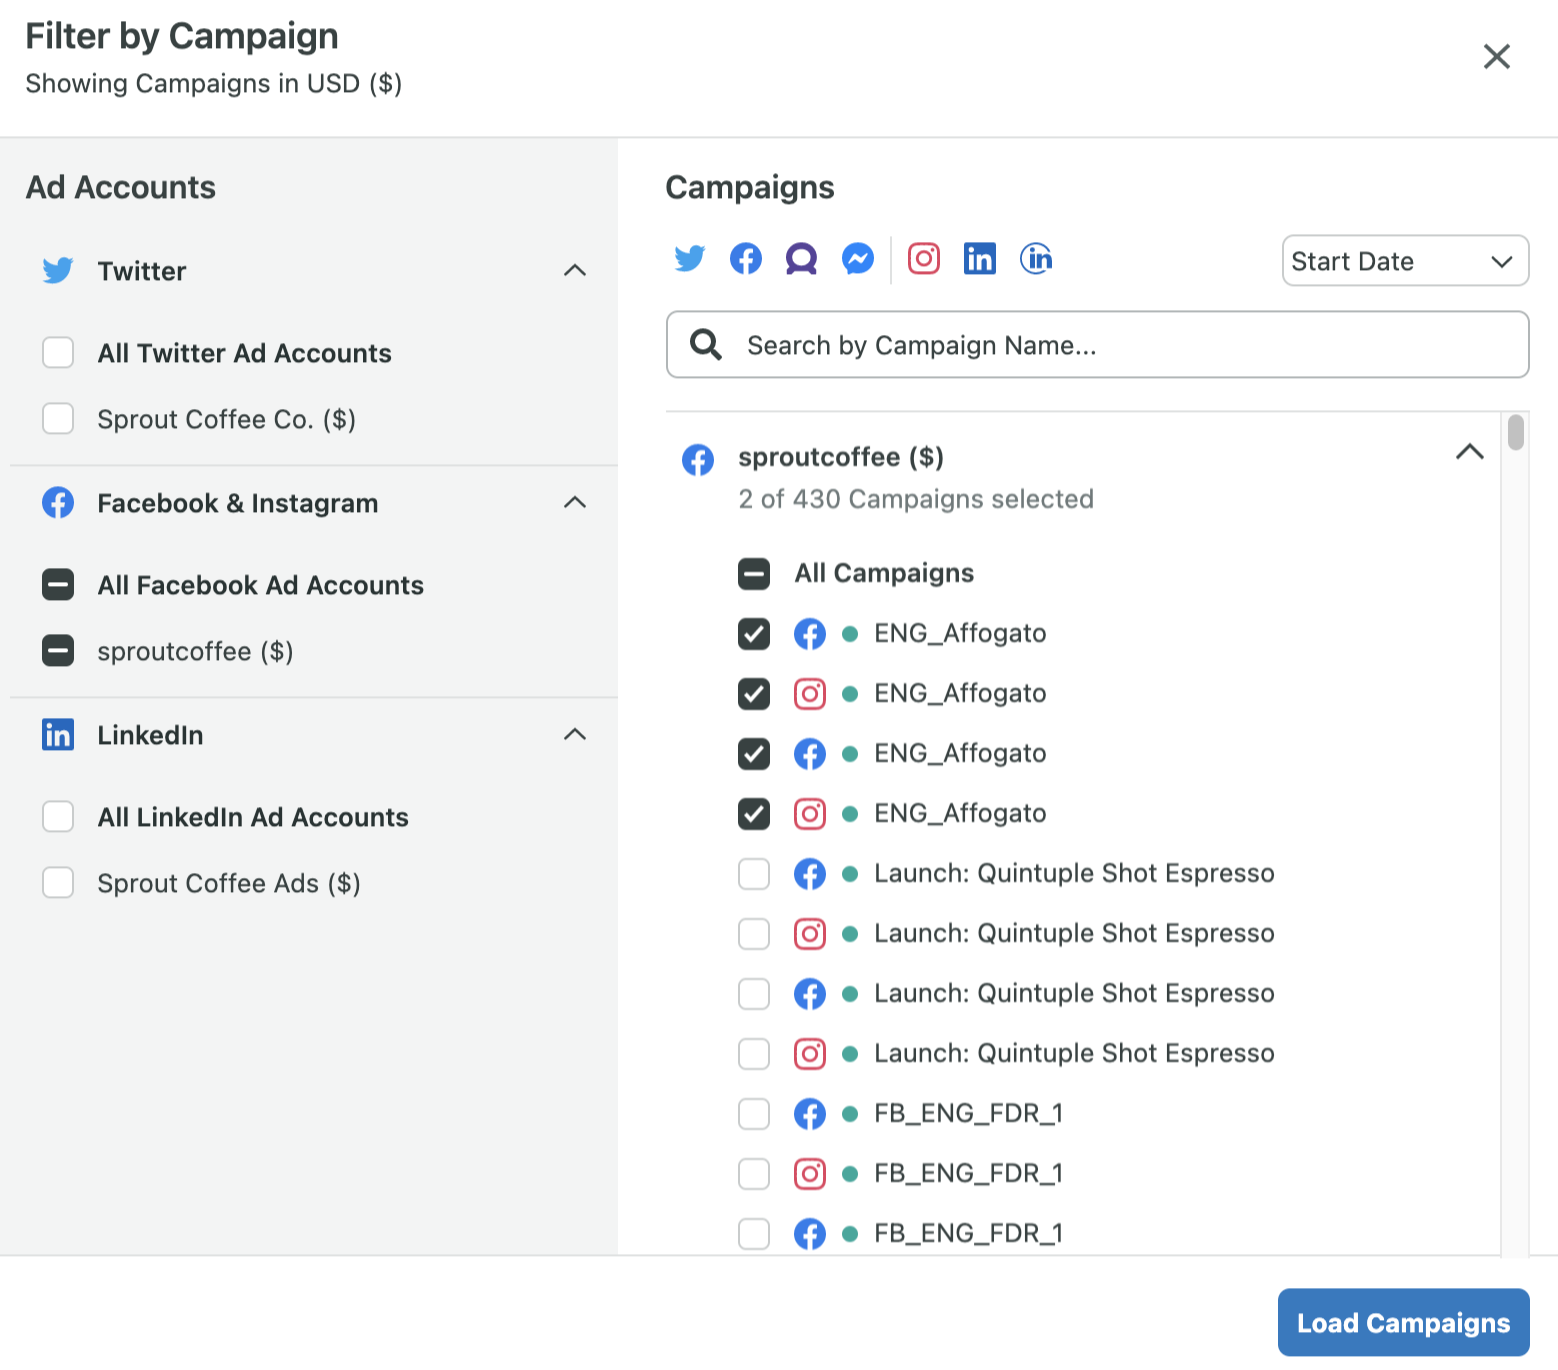Filter campaigns by the circular LinkedIn icon
The image size is (1558, 1370).
(1036, 259)
